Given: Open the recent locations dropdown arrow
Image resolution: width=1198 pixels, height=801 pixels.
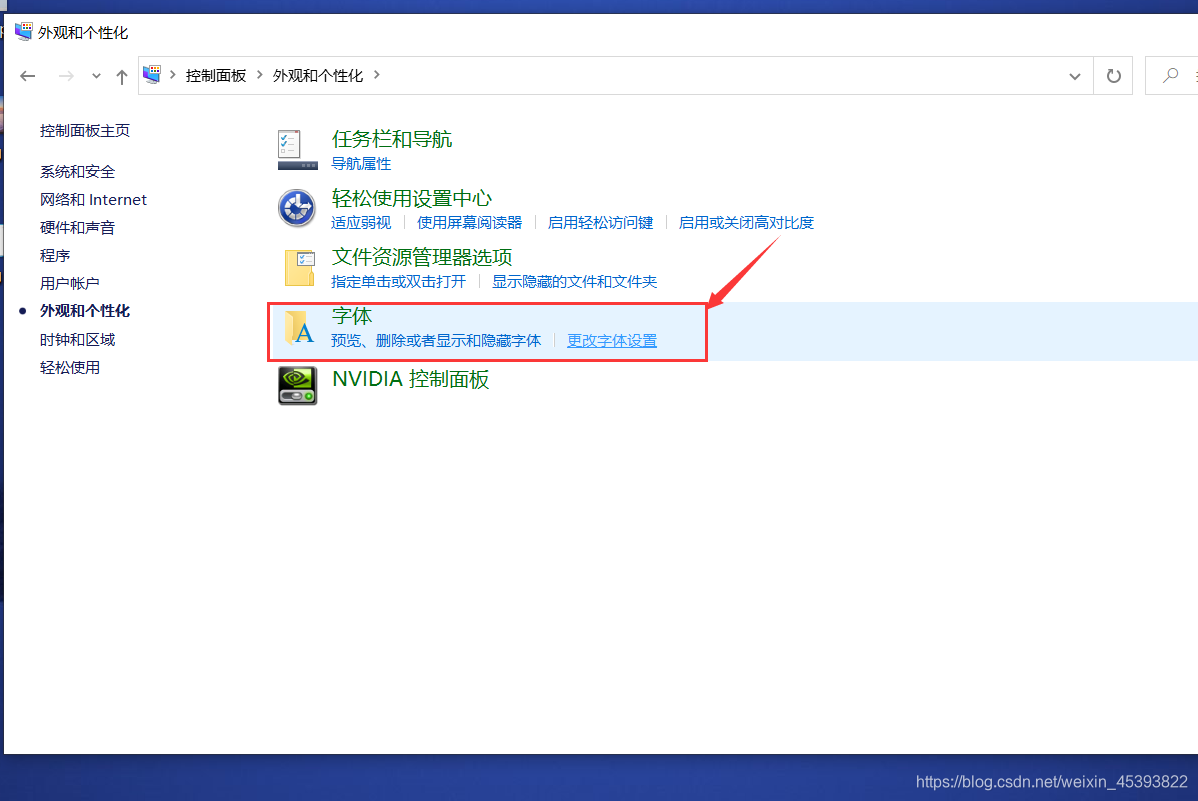Looking at the screenshot, I should [x=96, y=76].
